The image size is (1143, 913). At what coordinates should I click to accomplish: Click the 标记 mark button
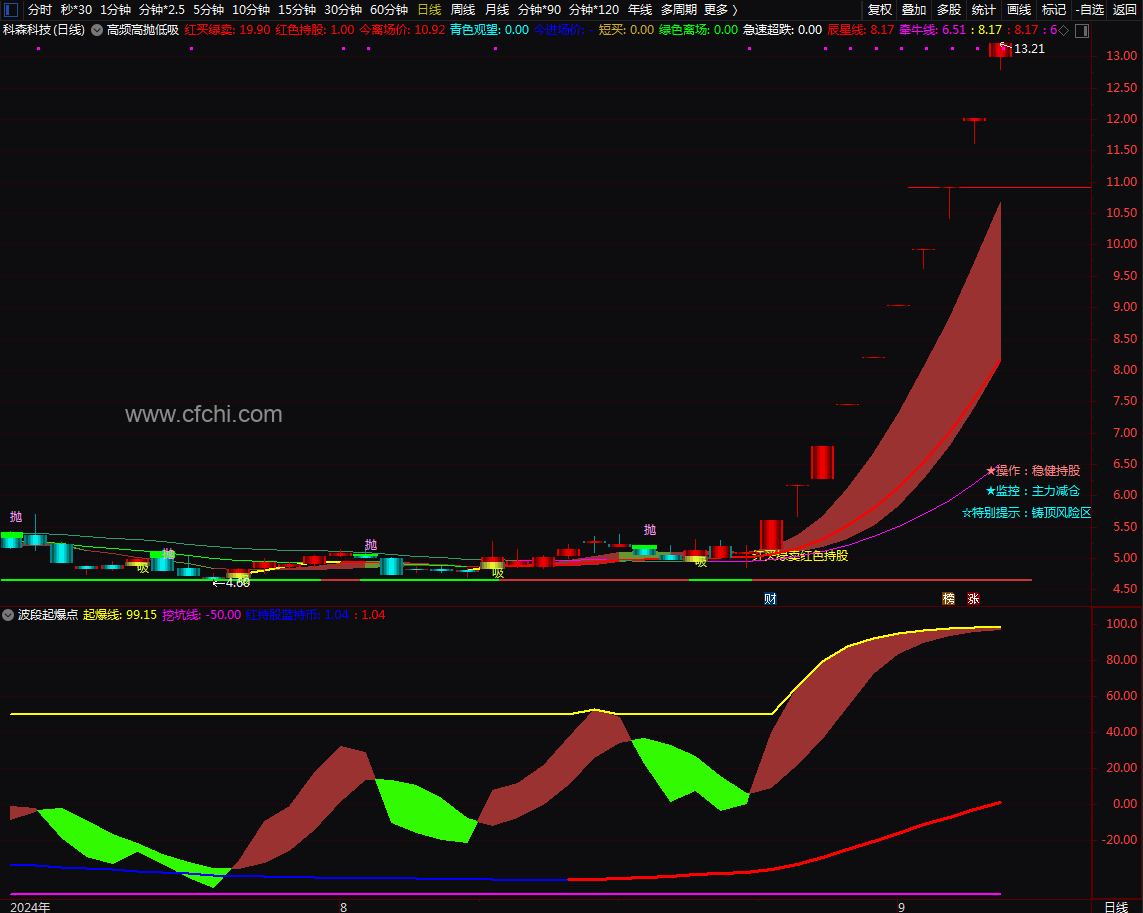(1054, 9)
